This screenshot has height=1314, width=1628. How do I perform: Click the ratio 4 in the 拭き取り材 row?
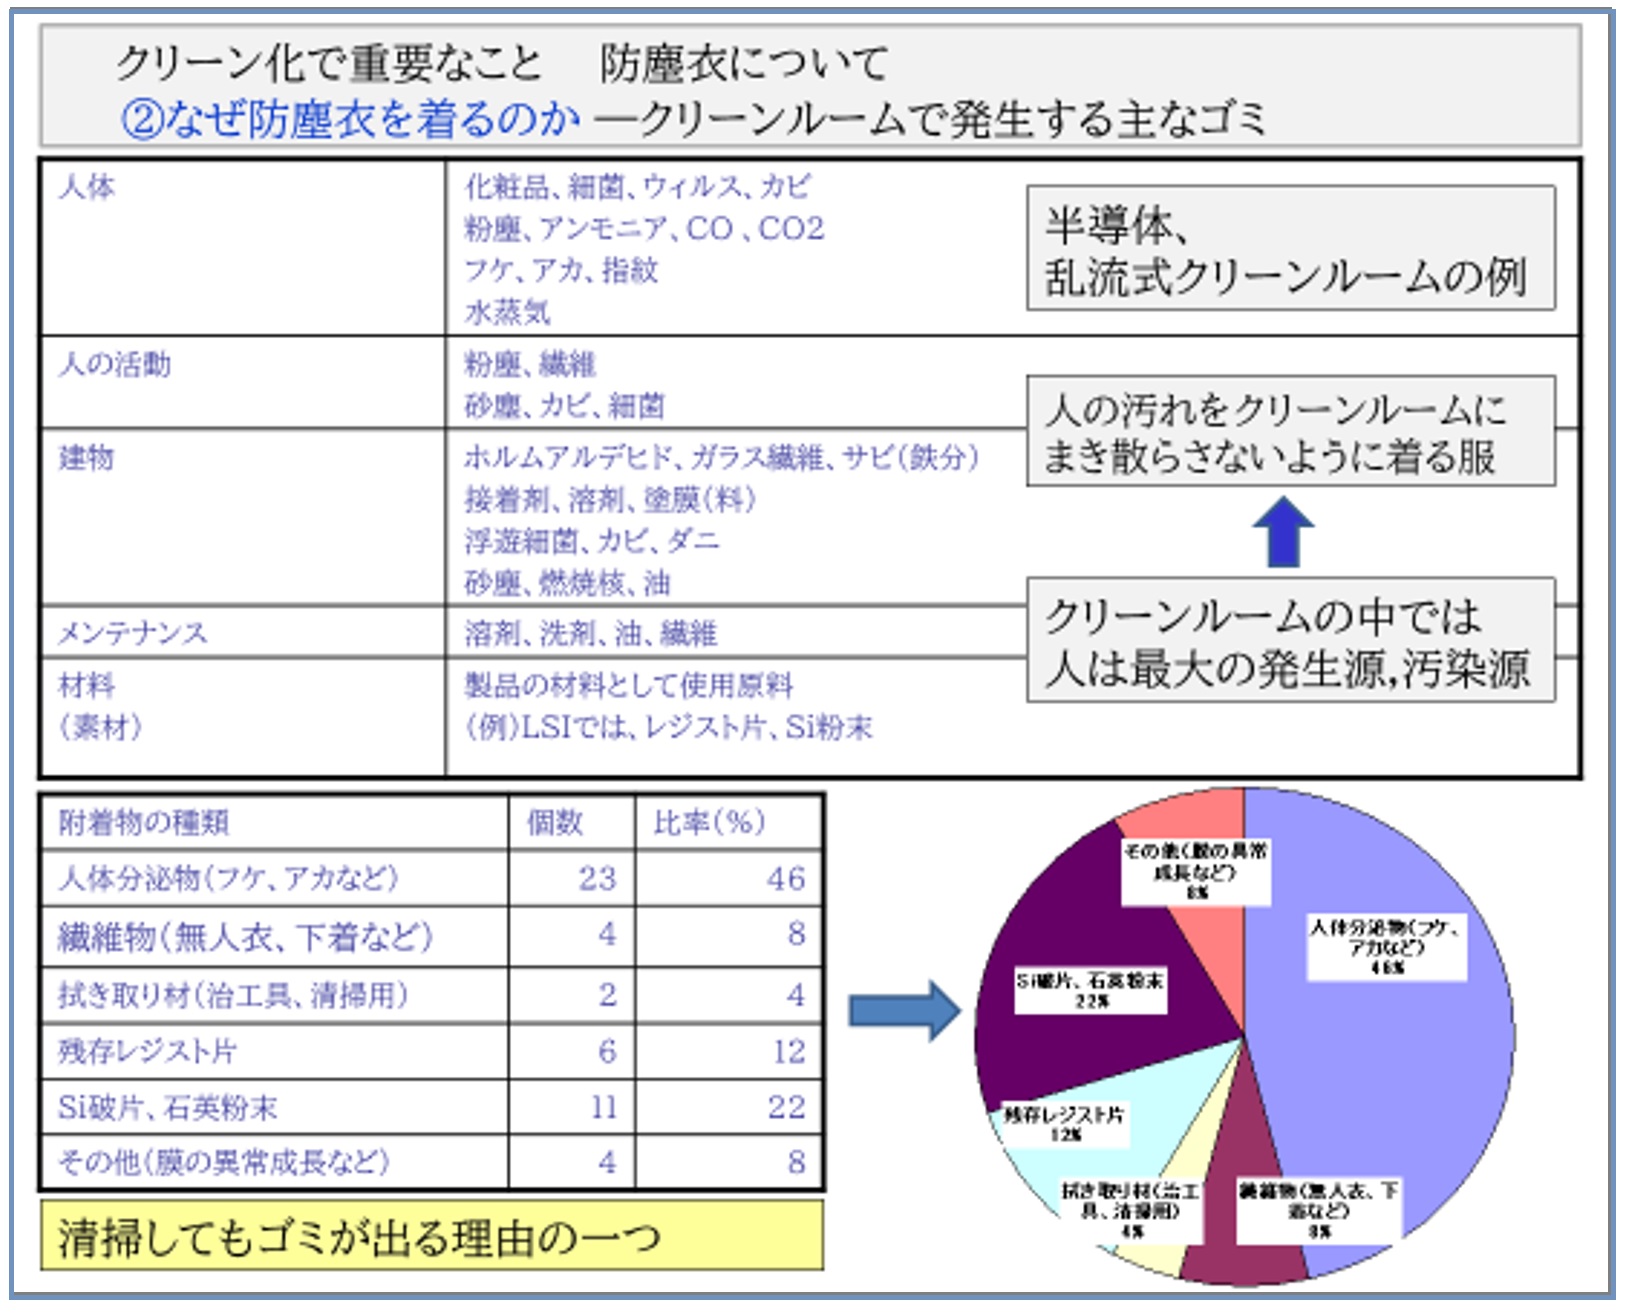[x=796, y=995]
